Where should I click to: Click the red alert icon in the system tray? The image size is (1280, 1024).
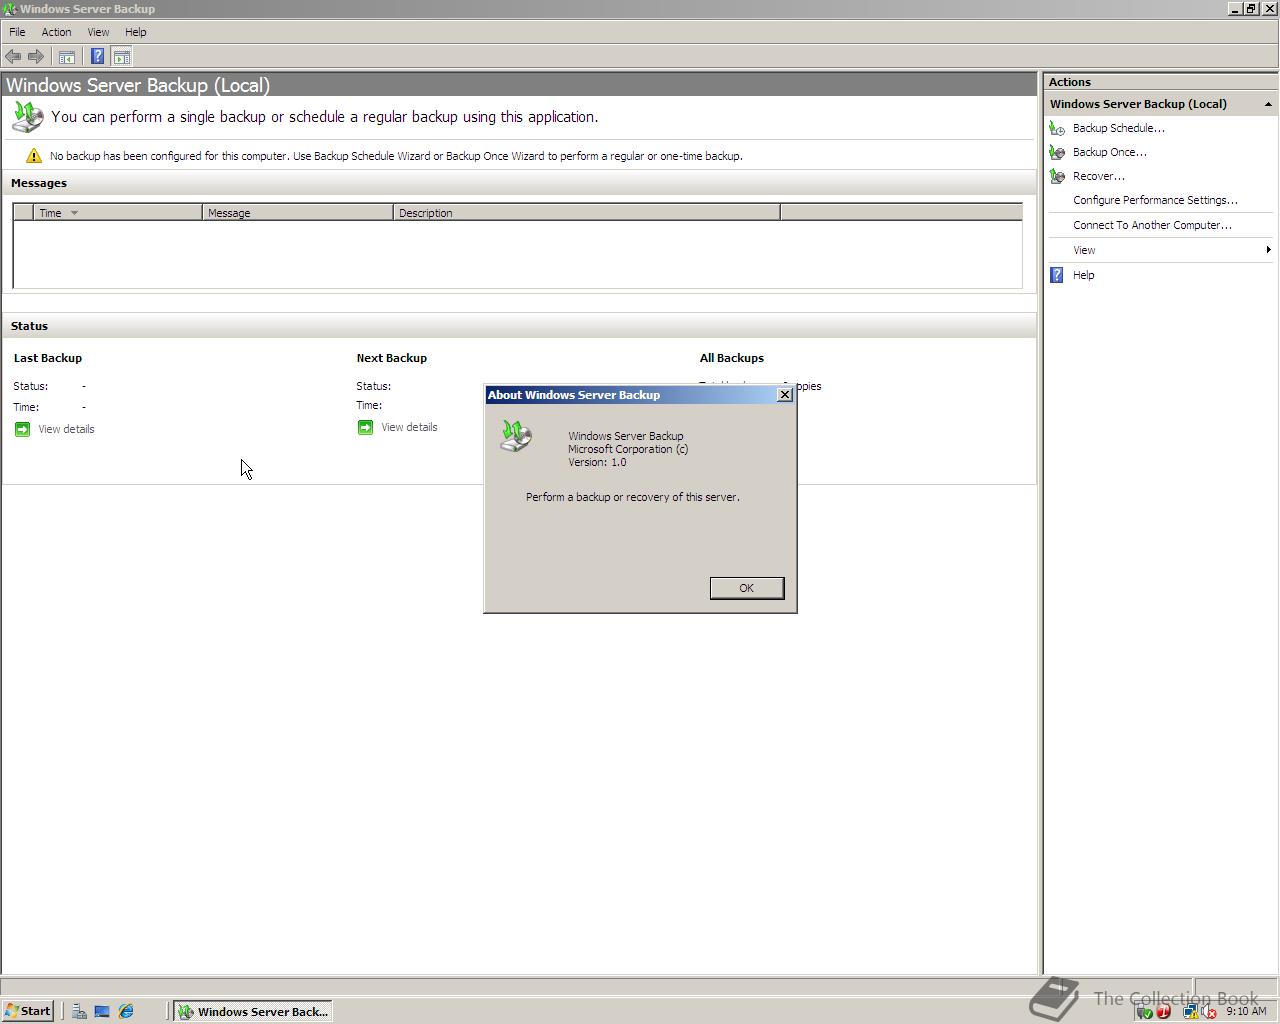pyautogui.click(x=1163, y=1011)
